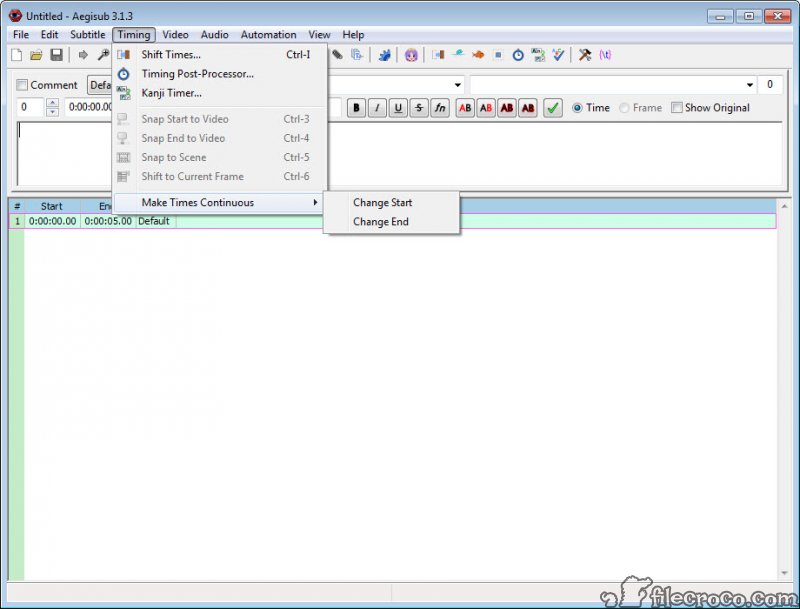
Task: Toggle bold with the B button
Action: pyautogui.click(x=356, y=108)
